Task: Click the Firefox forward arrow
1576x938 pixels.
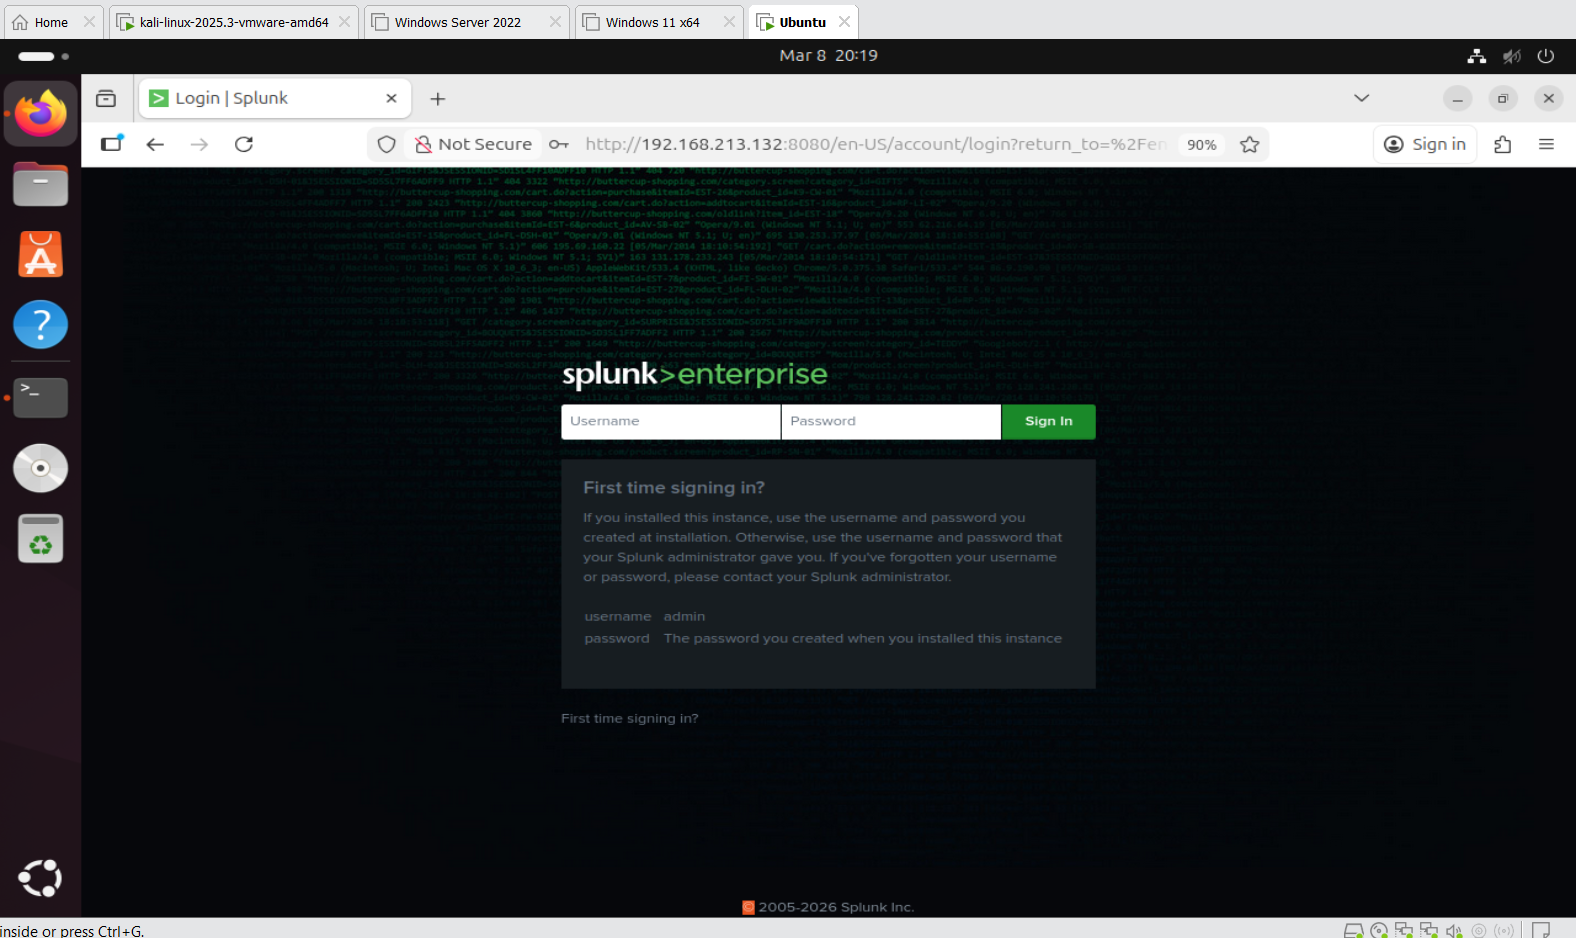Action: 200,144
